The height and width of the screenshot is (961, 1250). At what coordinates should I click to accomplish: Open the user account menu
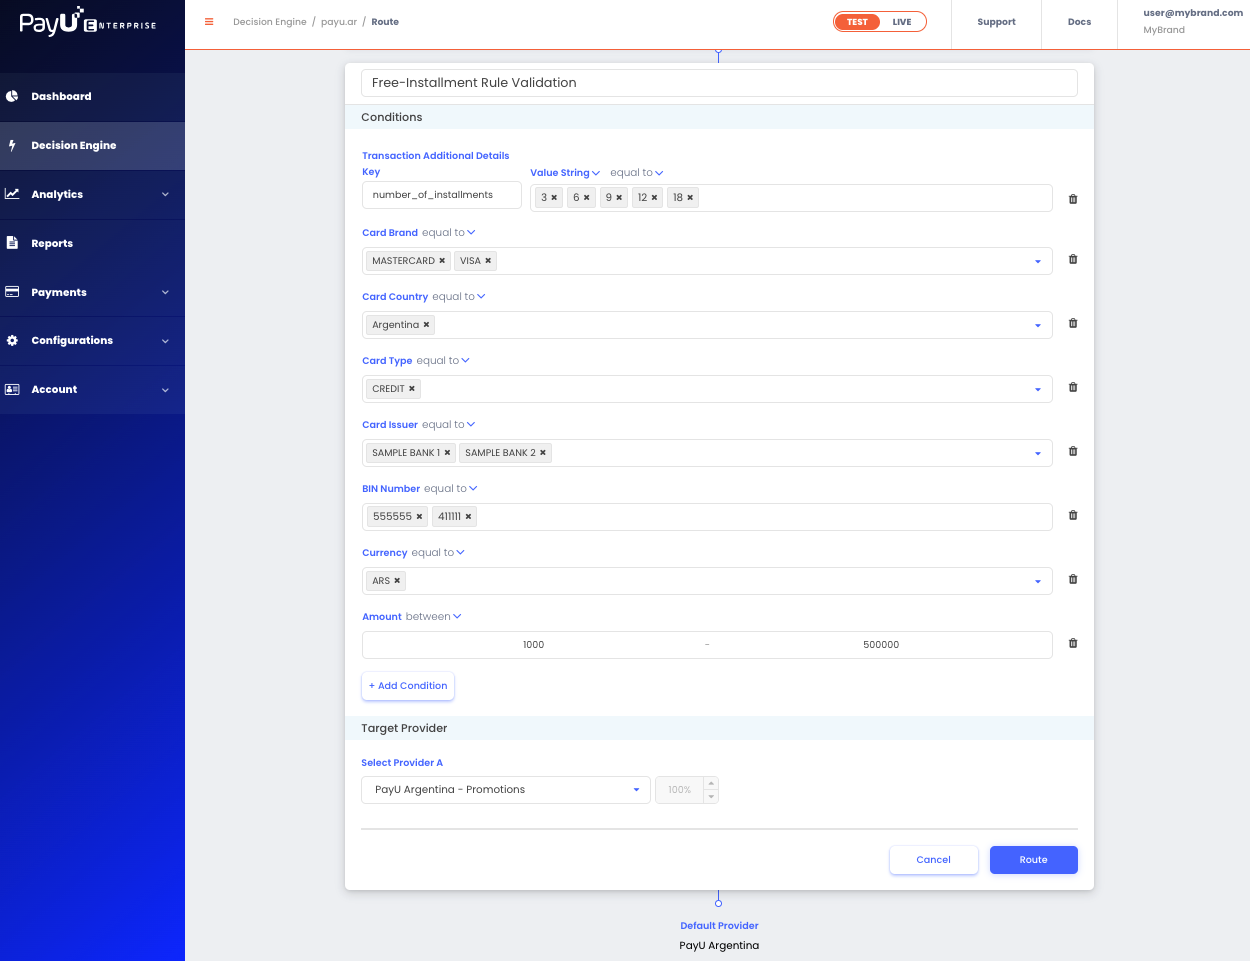pyautogui.click(x=1193, y=21)
